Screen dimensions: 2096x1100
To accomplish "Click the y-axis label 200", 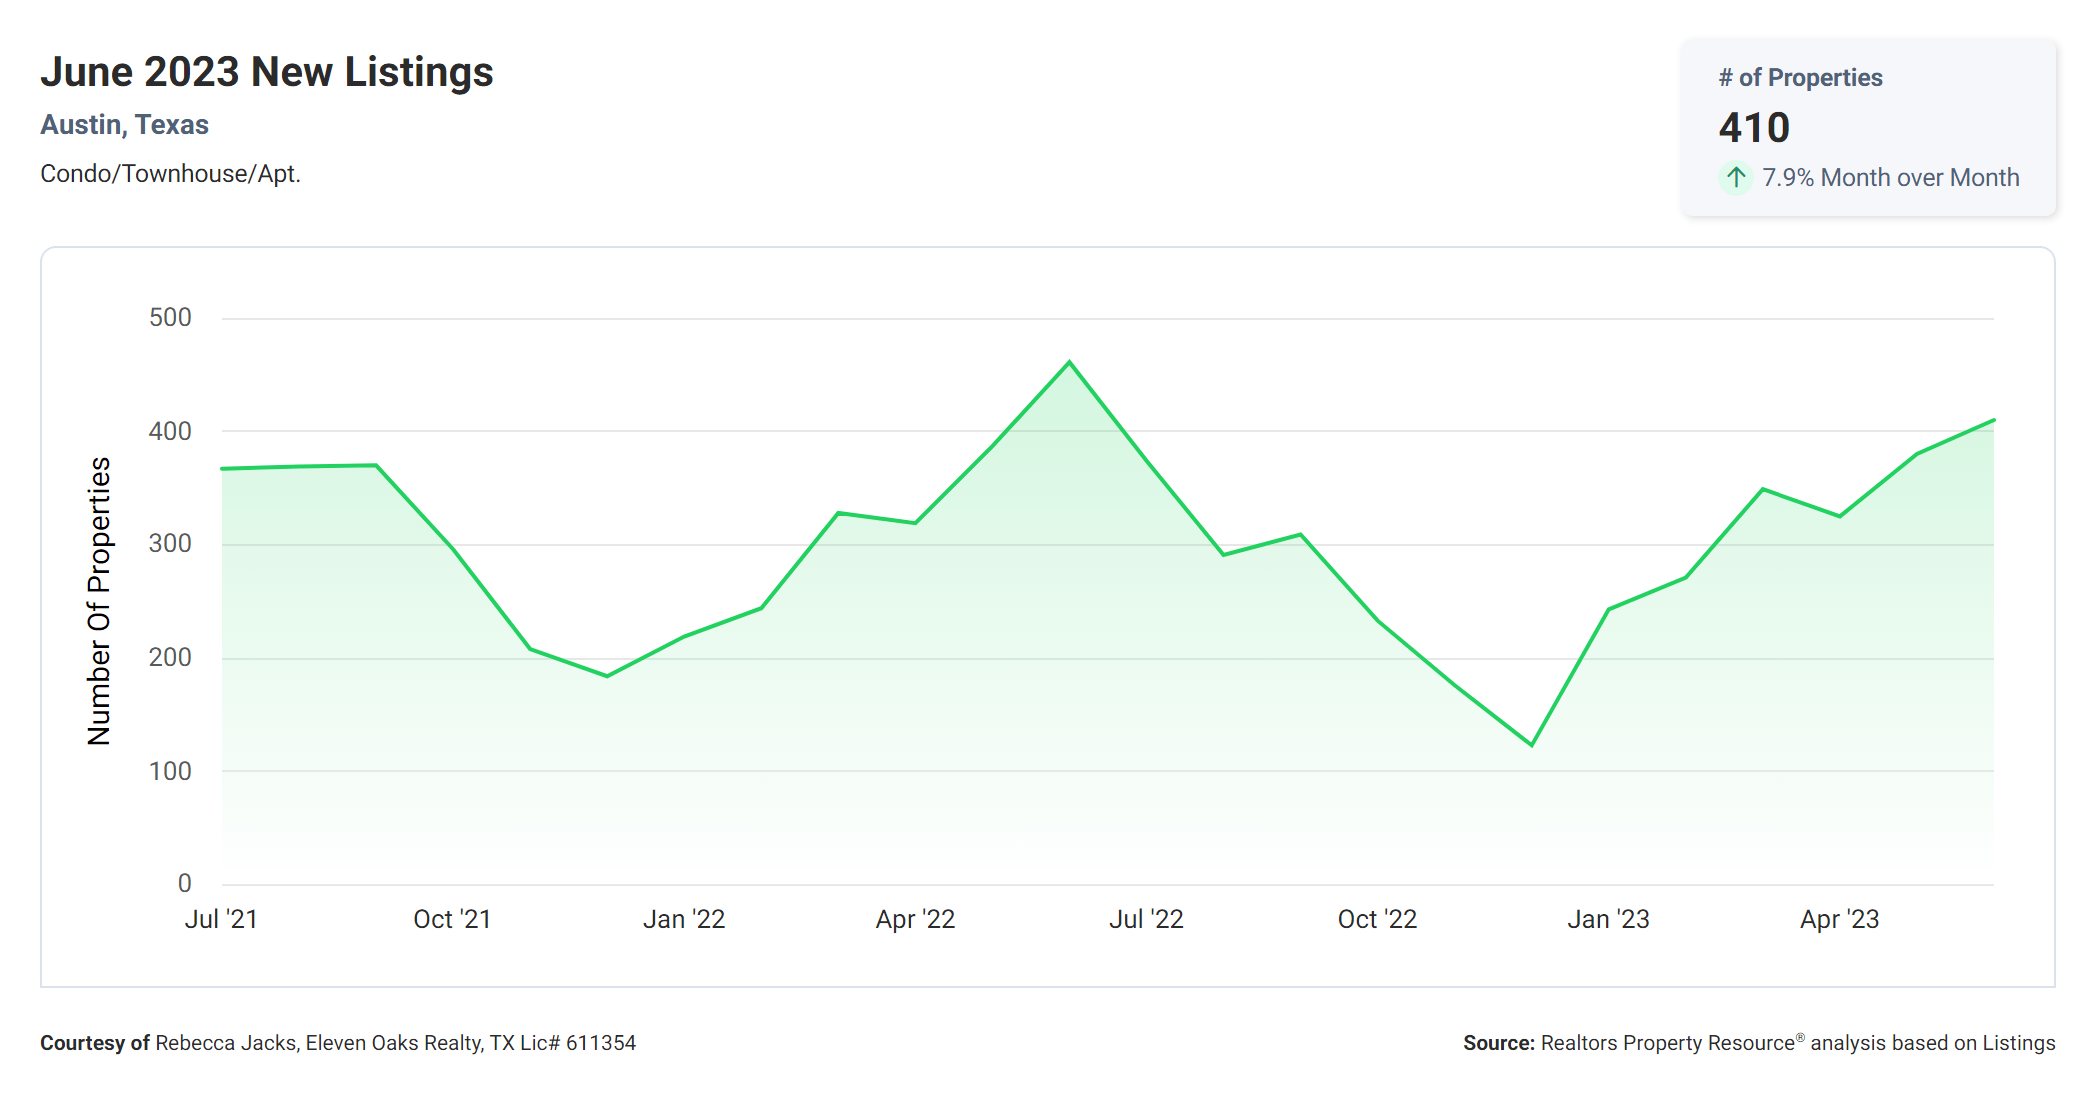I will [x=170, y=657].
